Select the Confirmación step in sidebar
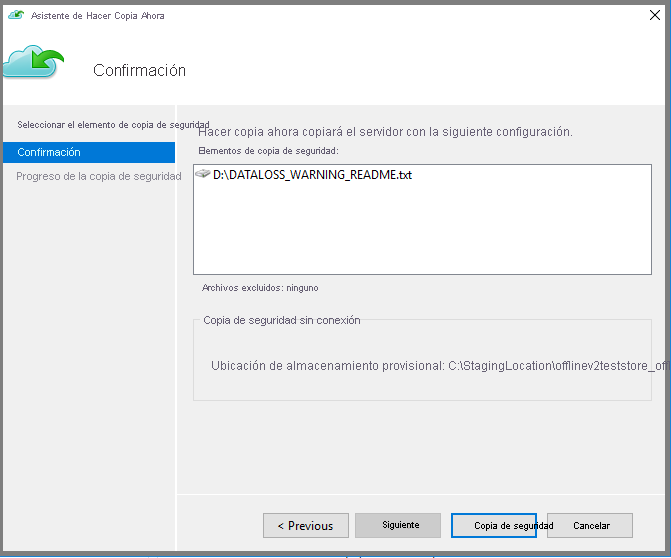This screenshot has width=671, height=558. coord(89,152)
